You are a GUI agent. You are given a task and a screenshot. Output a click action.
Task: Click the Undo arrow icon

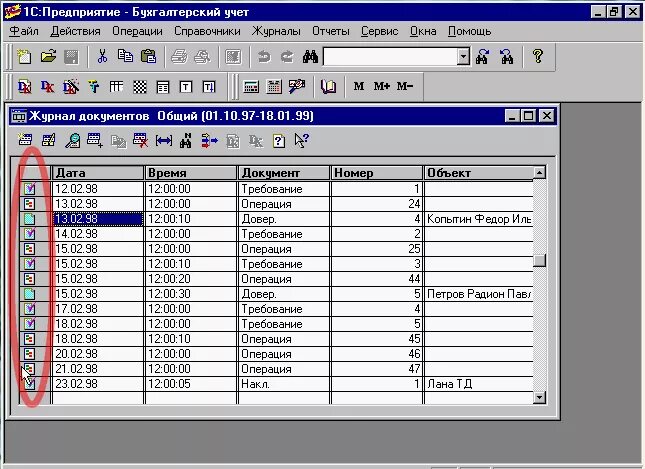pyautogui.click(x=264, y=56)
